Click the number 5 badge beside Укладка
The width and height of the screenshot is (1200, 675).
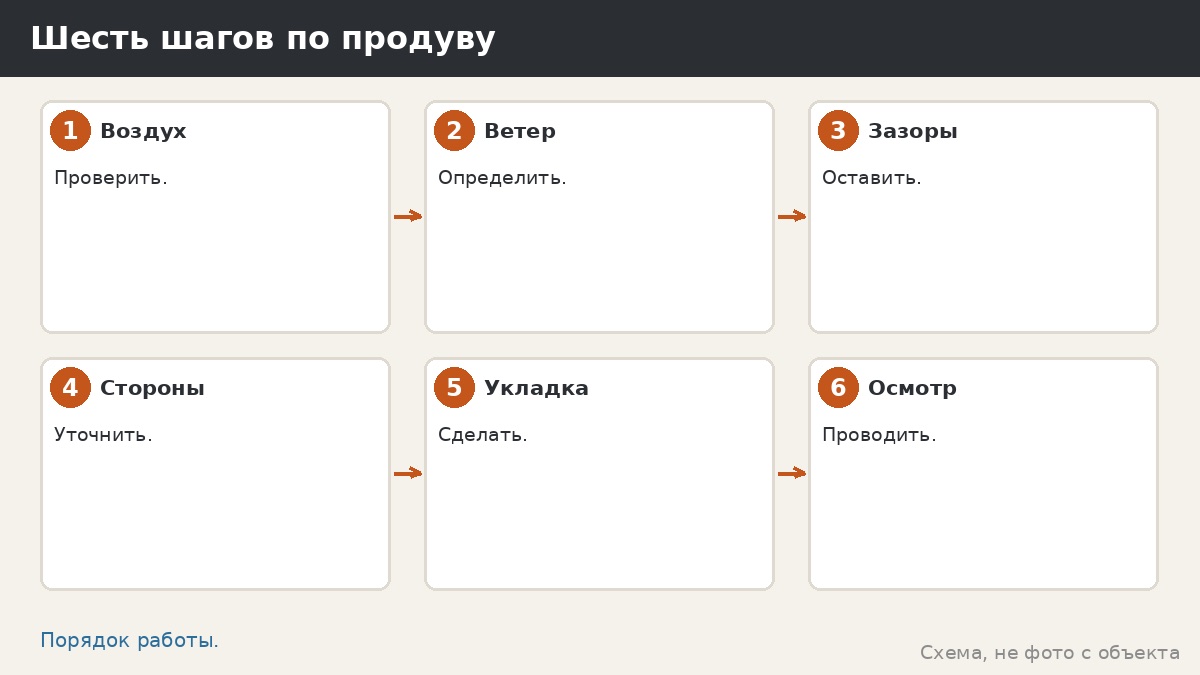coord(454,388)
